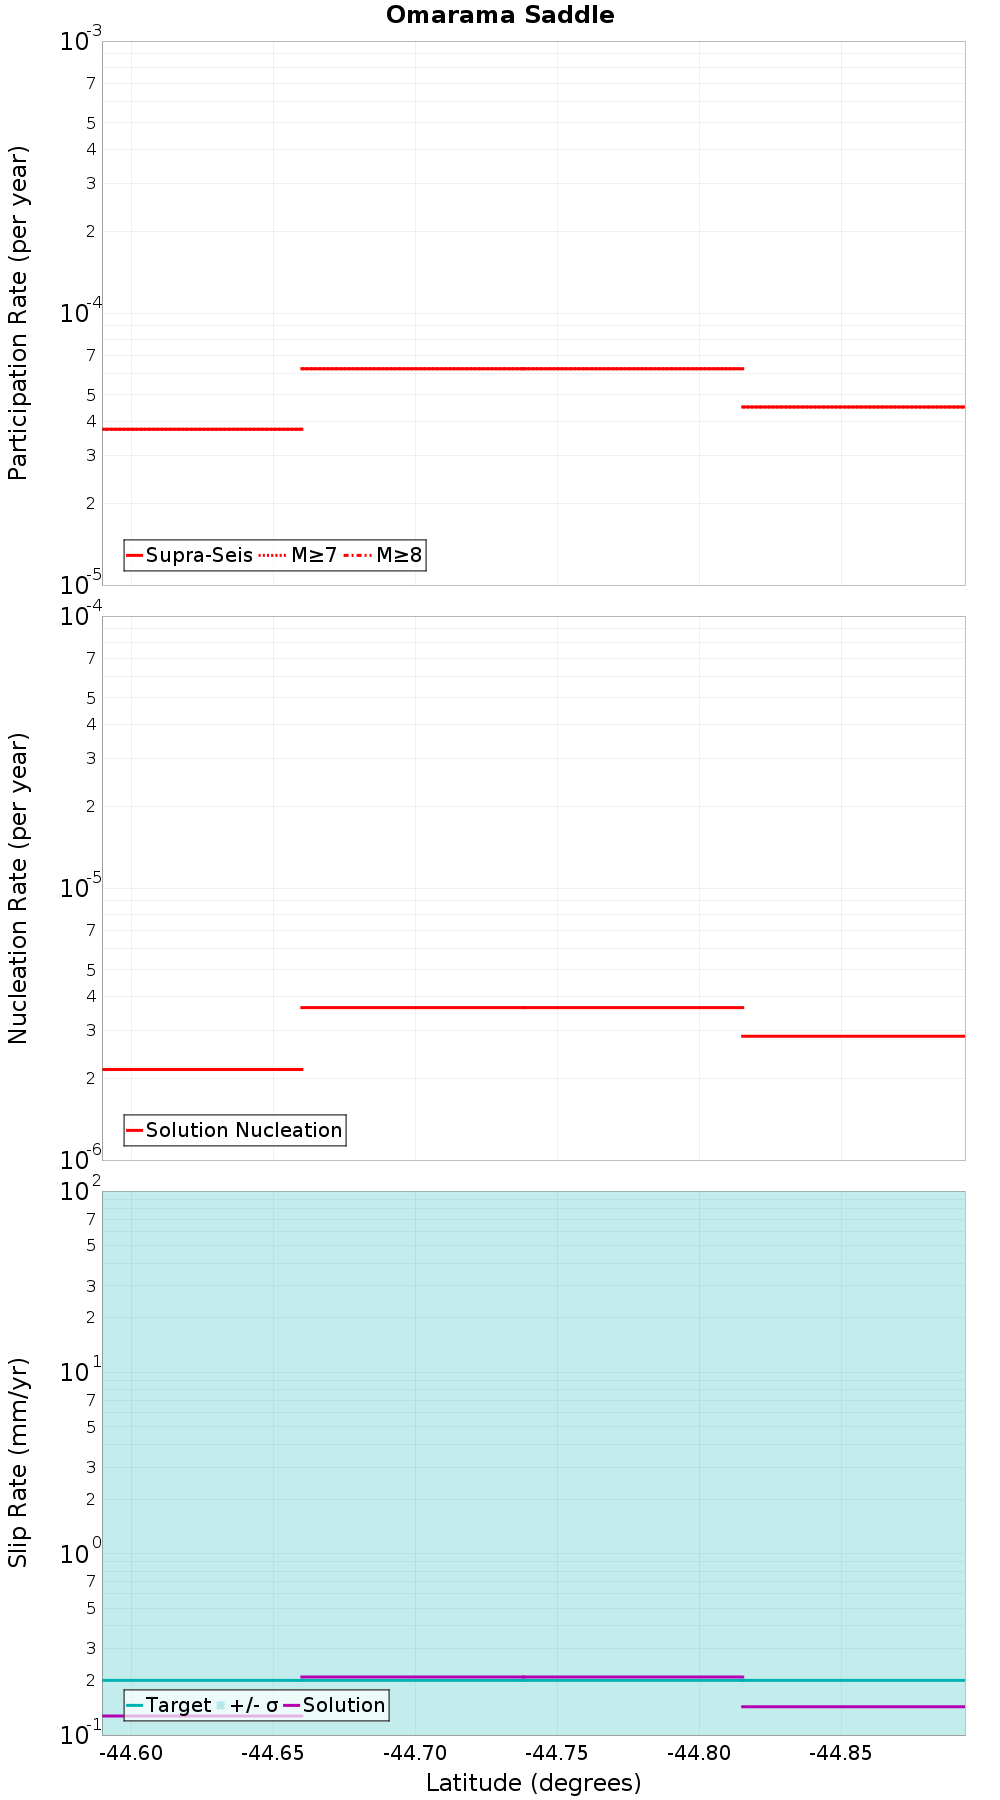The width and height of the screenshot is (1000, 1800).
Task: Click the teal target slip rate line
Action: 534,1680
